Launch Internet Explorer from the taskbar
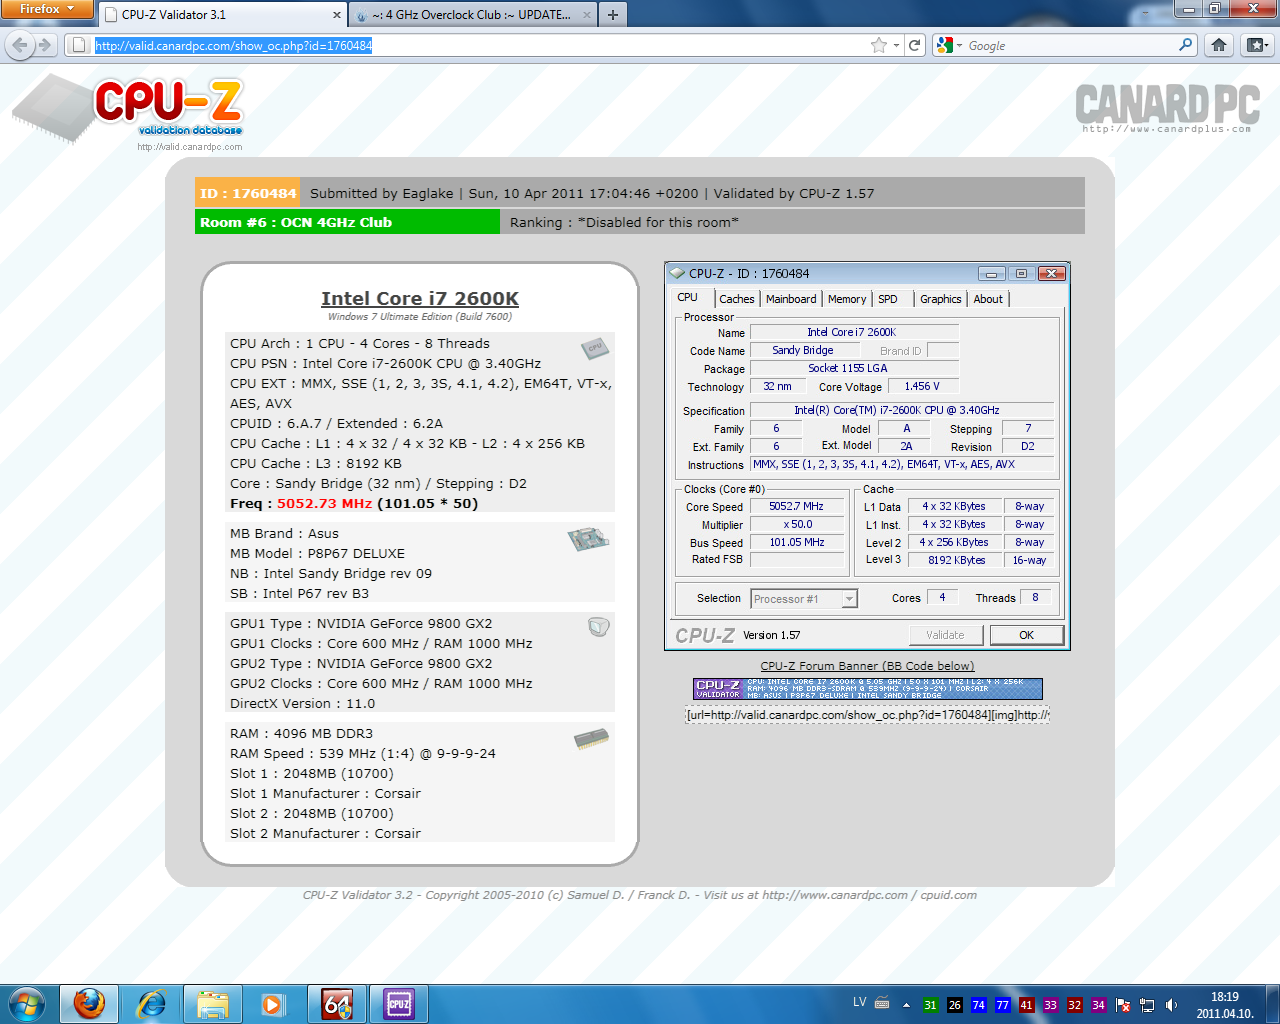The height and width of the screenshot is (1024, 1280). coord(151,1004)
